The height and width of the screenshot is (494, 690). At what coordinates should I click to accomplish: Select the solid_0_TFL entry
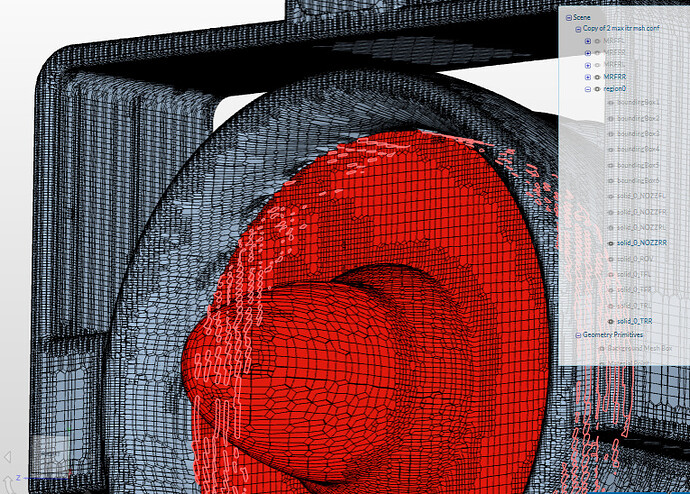click(634, 274)
